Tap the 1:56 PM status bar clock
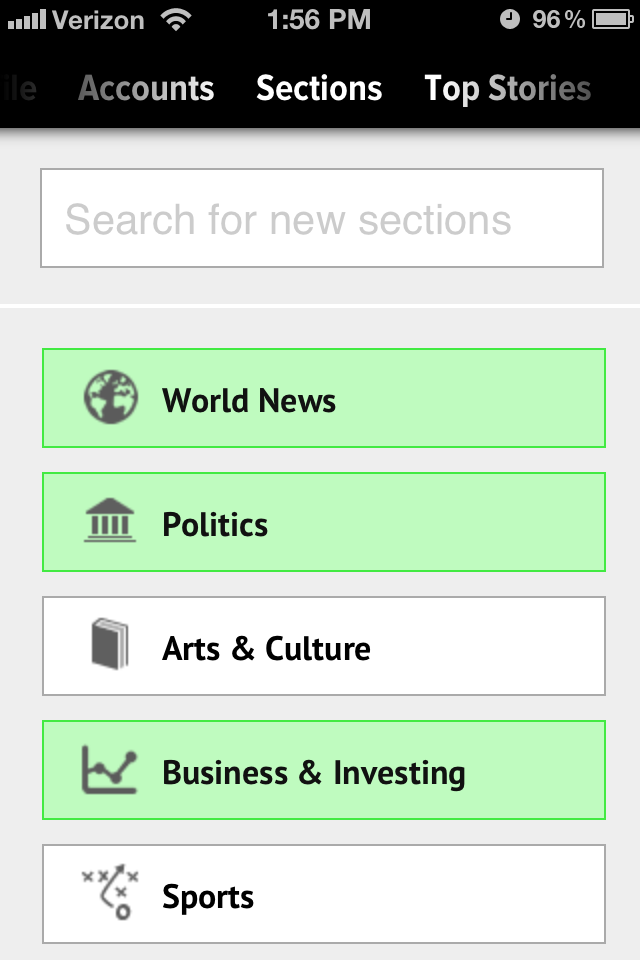 click(319, 20)
